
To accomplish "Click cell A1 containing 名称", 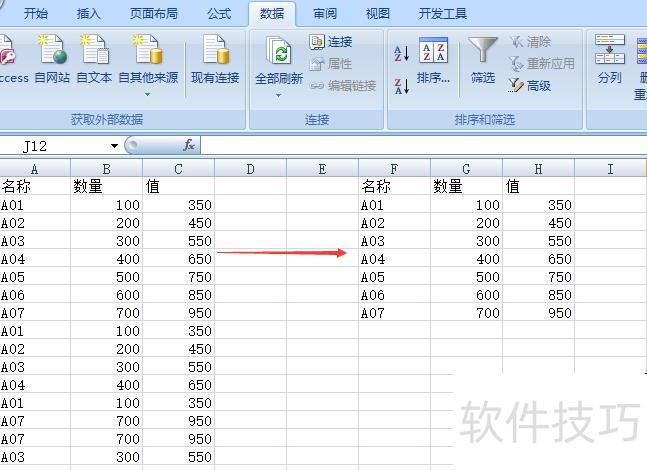I will point(35,187).
